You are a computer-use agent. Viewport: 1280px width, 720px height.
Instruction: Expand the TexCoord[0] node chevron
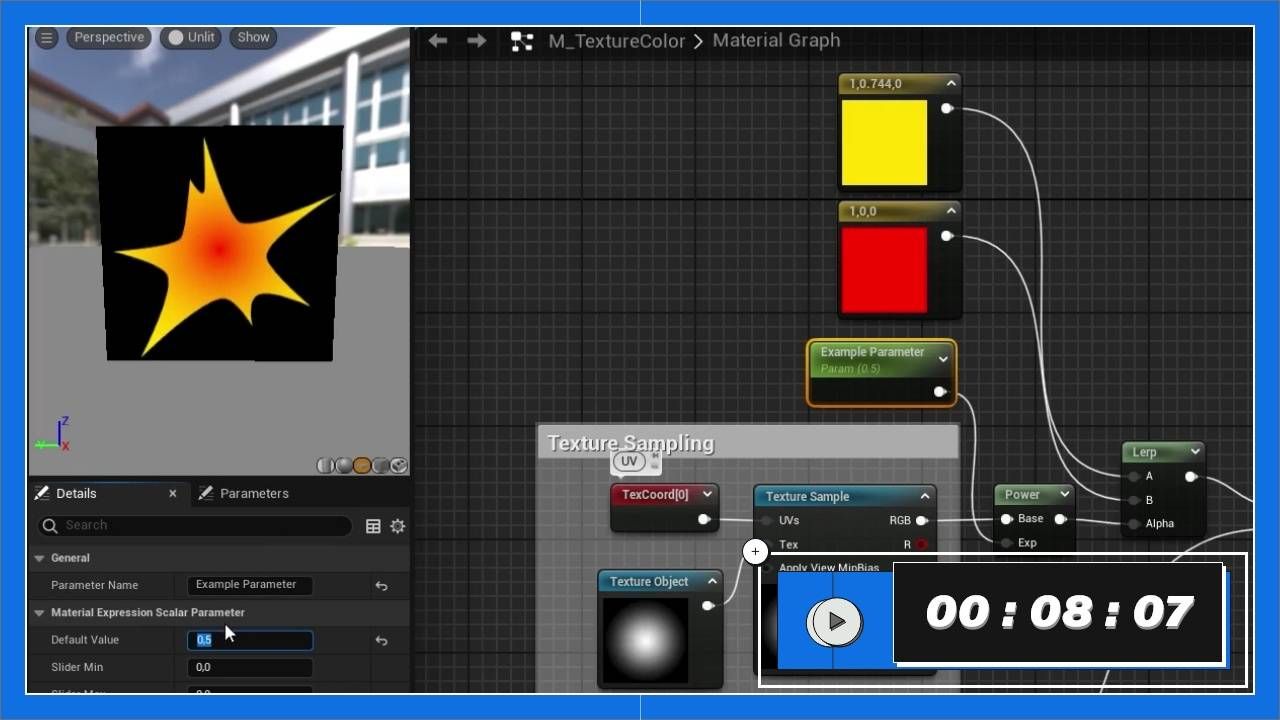click(x=708, y=494)
